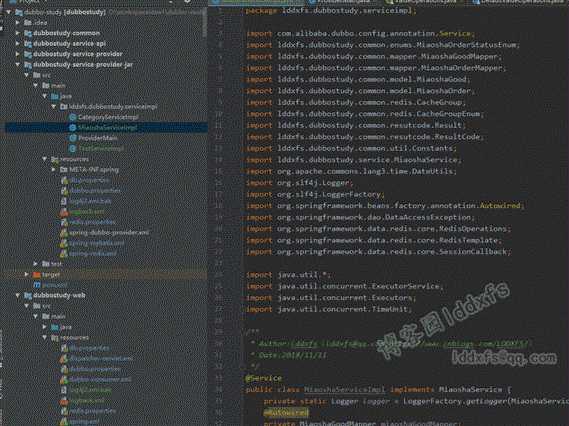Viewport: 569px width, 426px height.
Task: Click the RedisTemplate import line
Action: (x=374, y=241)
